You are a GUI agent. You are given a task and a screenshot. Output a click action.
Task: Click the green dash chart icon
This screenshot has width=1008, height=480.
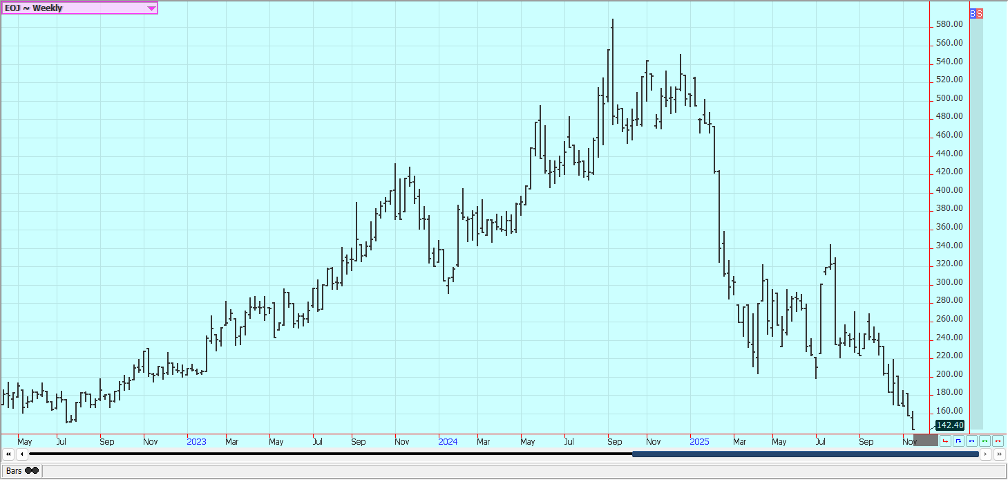[x=985, y=440]
